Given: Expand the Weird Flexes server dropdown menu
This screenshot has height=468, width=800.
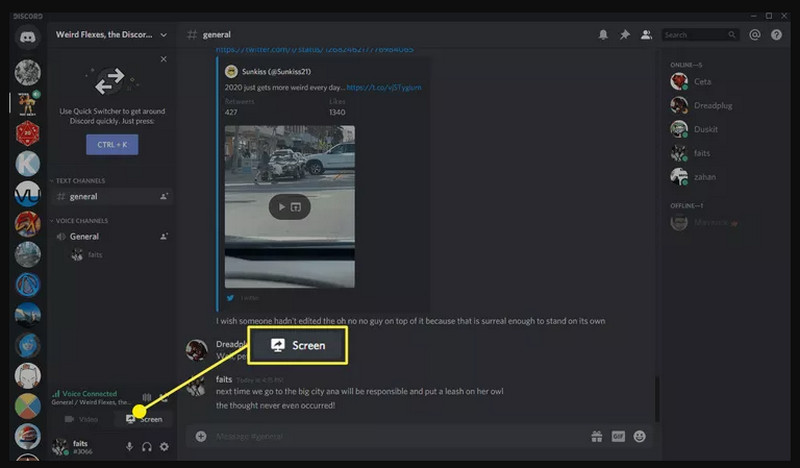Looking at the screenshot, I should point(164,35).
